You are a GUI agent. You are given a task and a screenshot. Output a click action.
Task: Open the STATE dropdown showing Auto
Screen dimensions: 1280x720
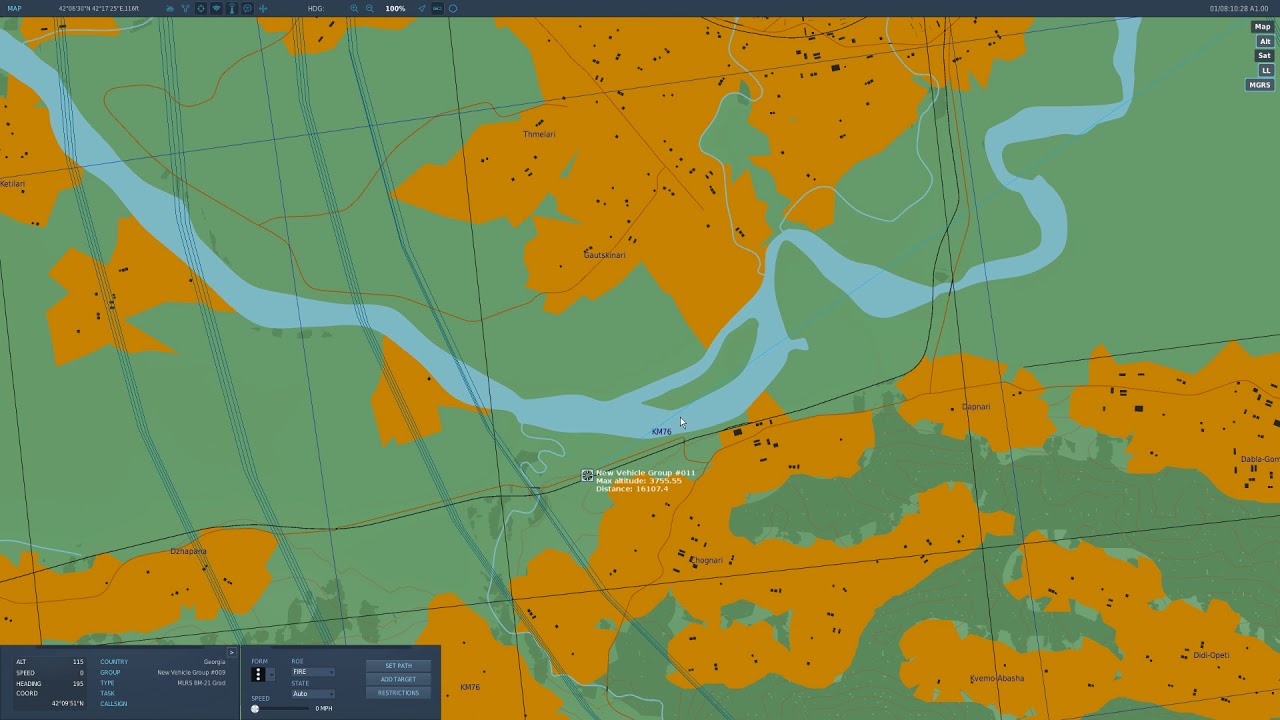point(313,694)
